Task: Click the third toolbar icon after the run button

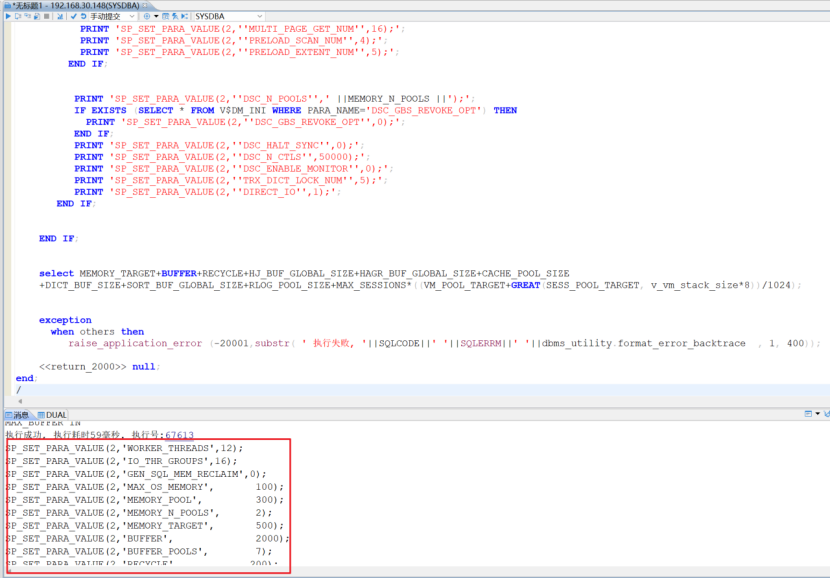Action: click(x=28, y=16)
